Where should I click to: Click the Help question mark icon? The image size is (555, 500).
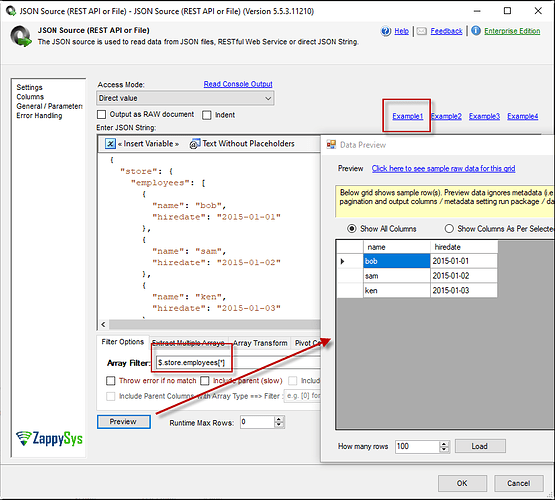[x=386, y=31]
